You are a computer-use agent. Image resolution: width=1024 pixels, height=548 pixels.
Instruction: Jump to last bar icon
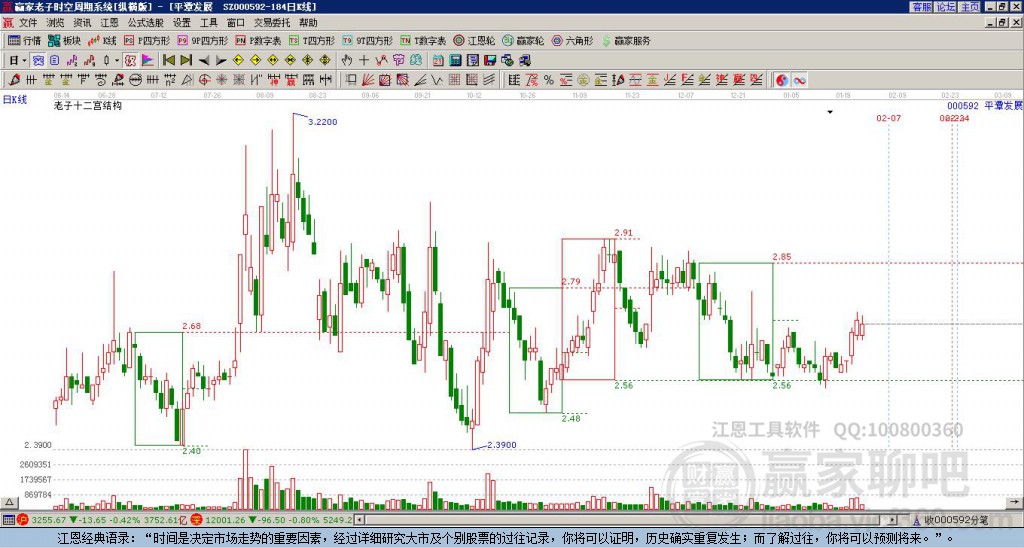tap(186, 61)
